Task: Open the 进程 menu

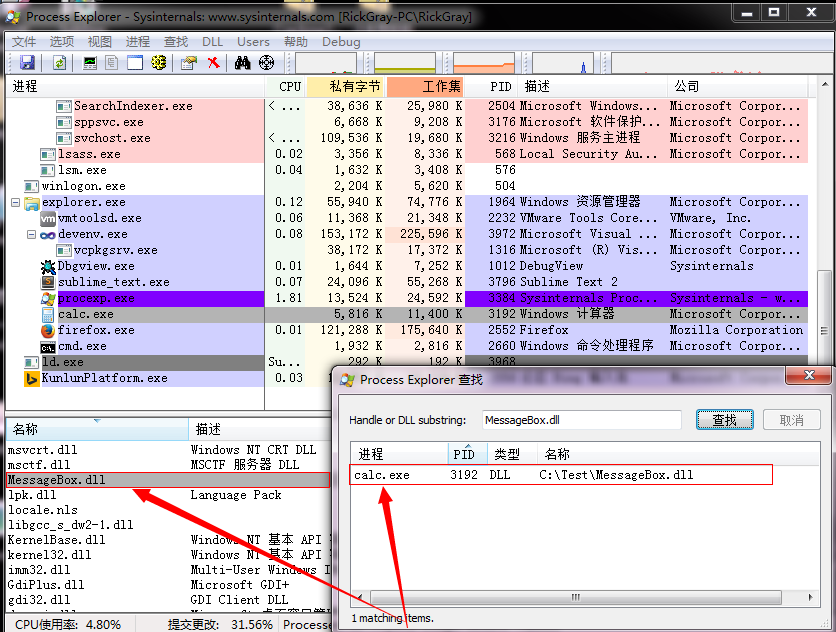Action: click(x=138, y=42)
